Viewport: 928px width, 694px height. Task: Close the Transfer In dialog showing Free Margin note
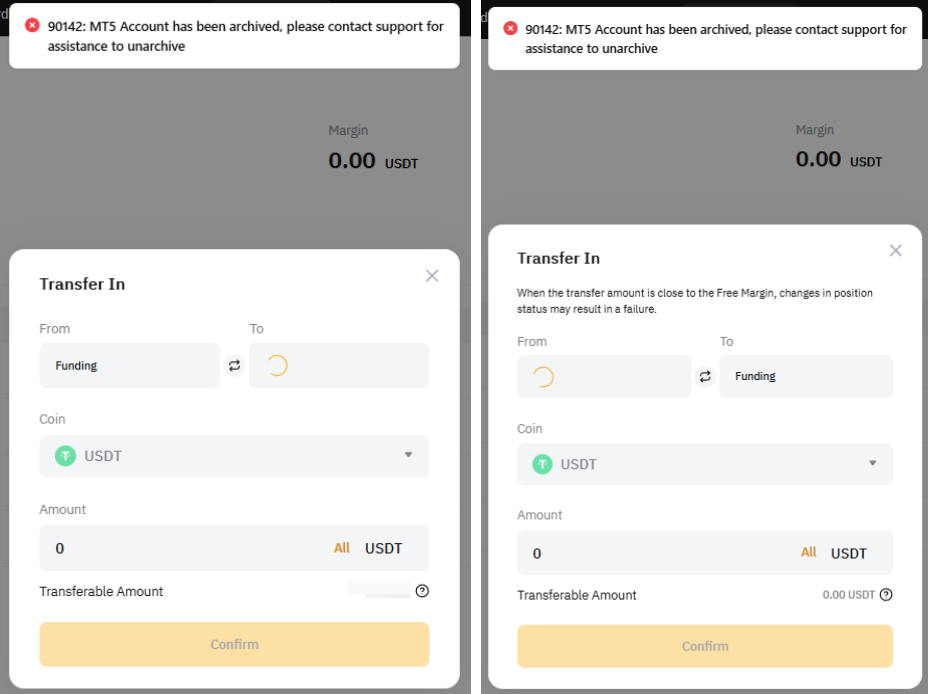(x=896, y=251)
